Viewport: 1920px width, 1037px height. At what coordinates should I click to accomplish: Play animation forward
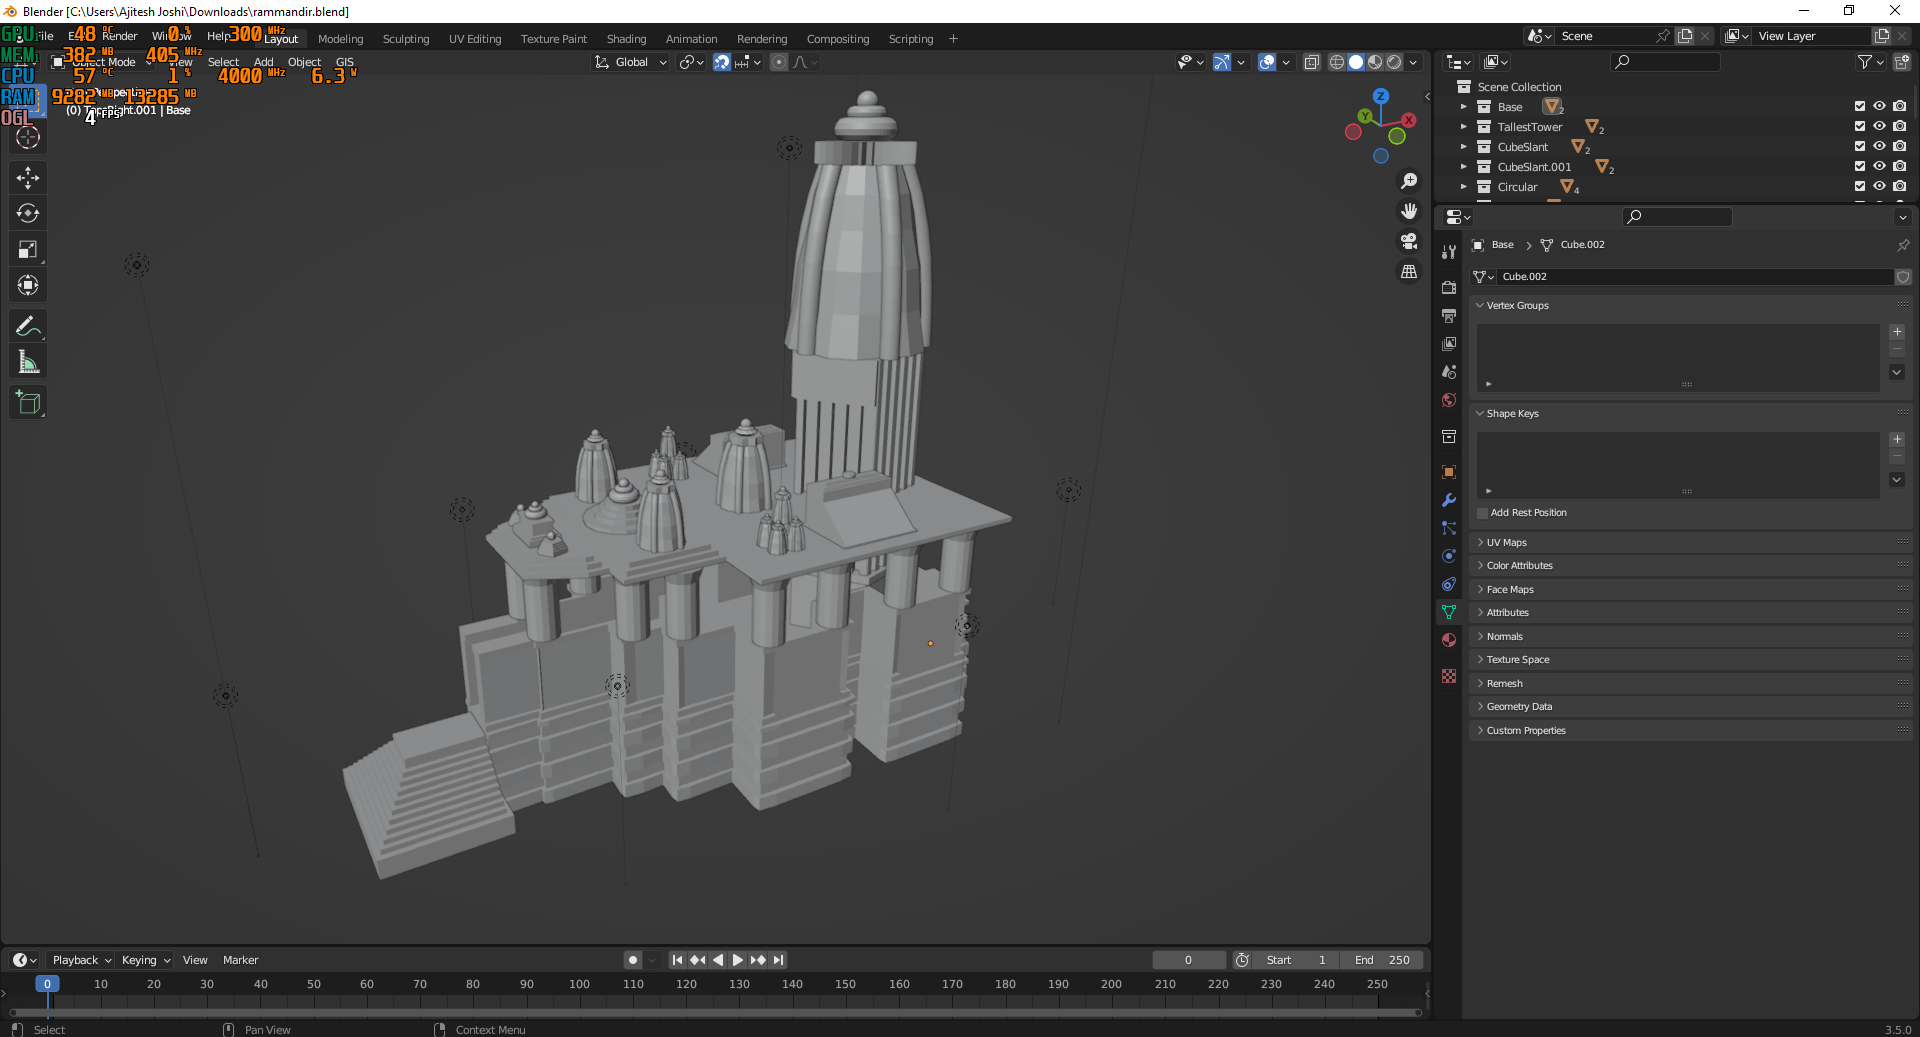point(738,960)
